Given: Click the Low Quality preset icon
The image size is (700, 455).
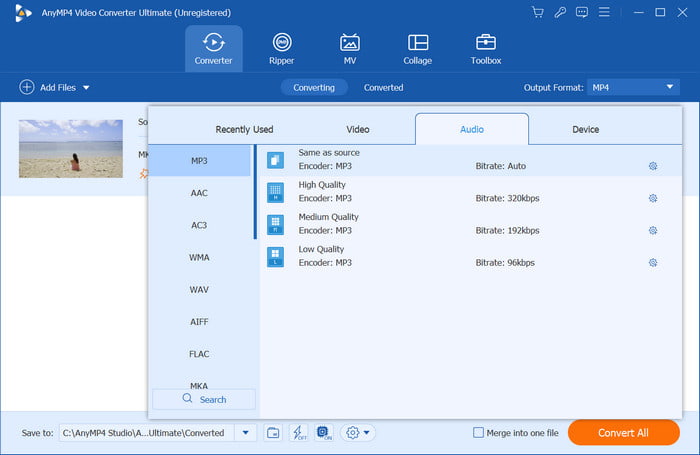Looking at the screenshot, I should point(275,257).
